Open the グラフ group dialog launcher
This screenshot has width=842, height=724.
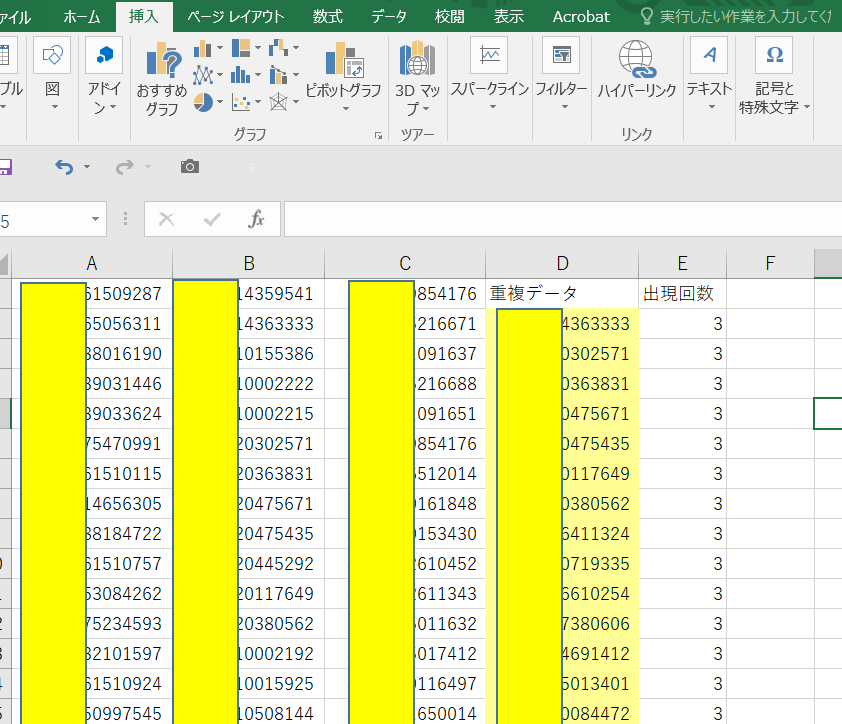(379, 136)
